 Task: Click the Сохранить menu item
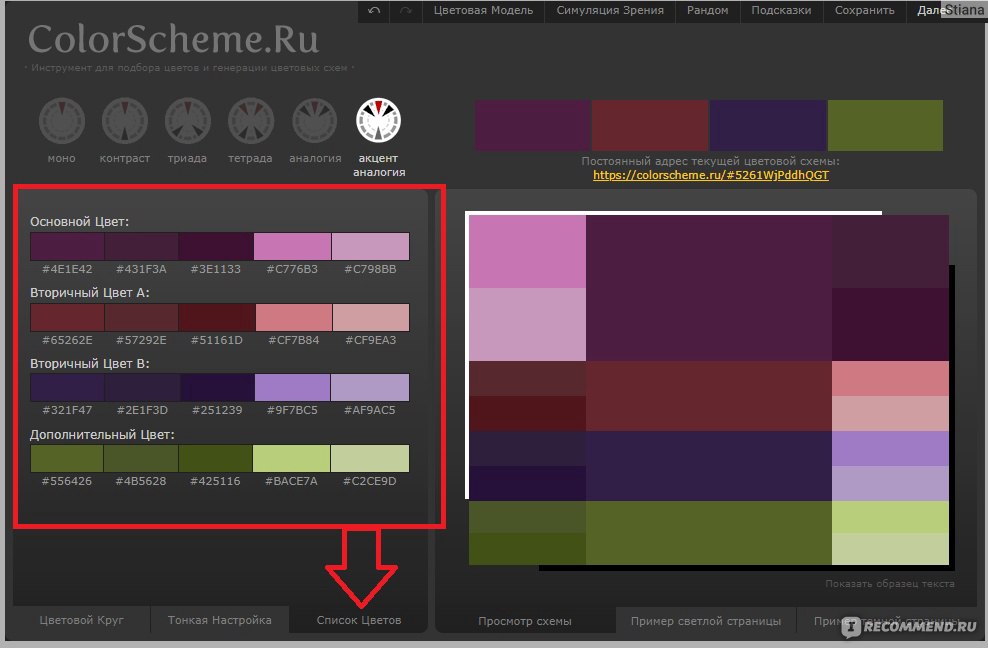tap(864, 11)
